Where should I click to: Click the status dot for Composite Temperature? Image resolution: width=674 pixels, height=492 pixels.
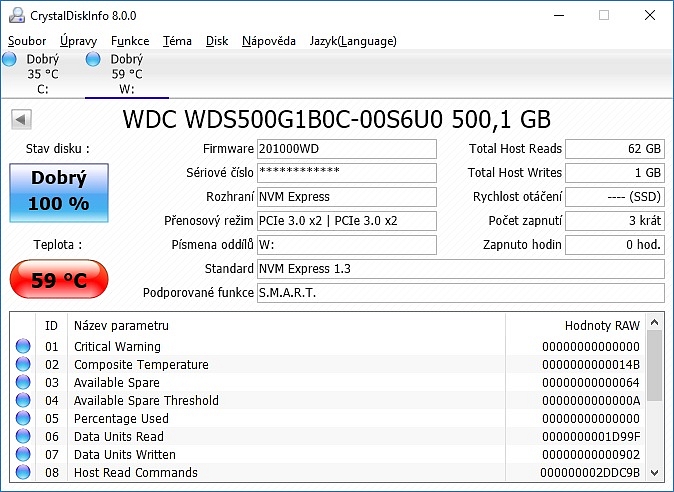tap(23, 364)
